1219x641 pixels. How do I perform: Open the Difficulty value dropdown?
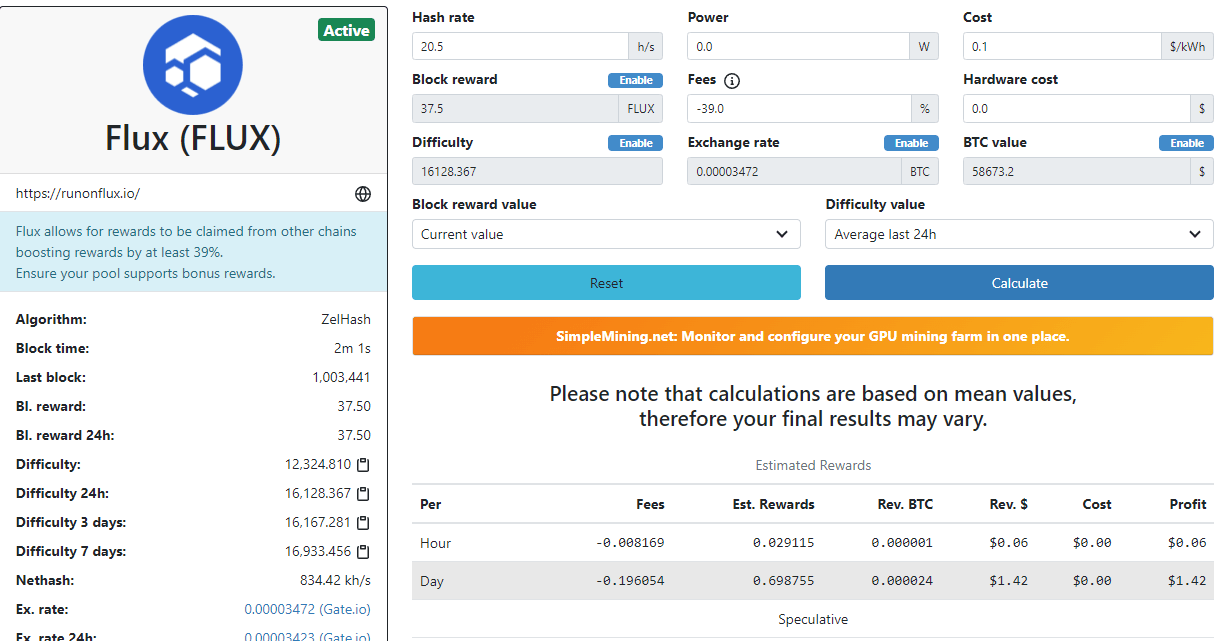1019,234
